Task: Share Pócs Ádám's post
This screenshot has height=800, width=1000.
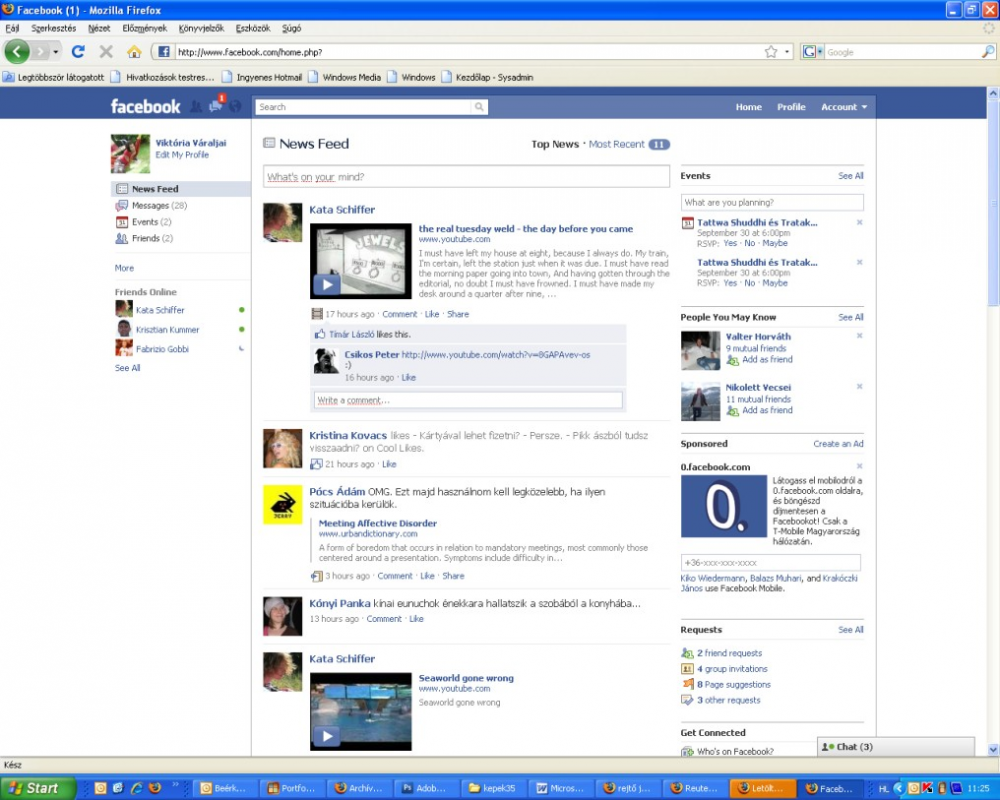Action: 453,575
